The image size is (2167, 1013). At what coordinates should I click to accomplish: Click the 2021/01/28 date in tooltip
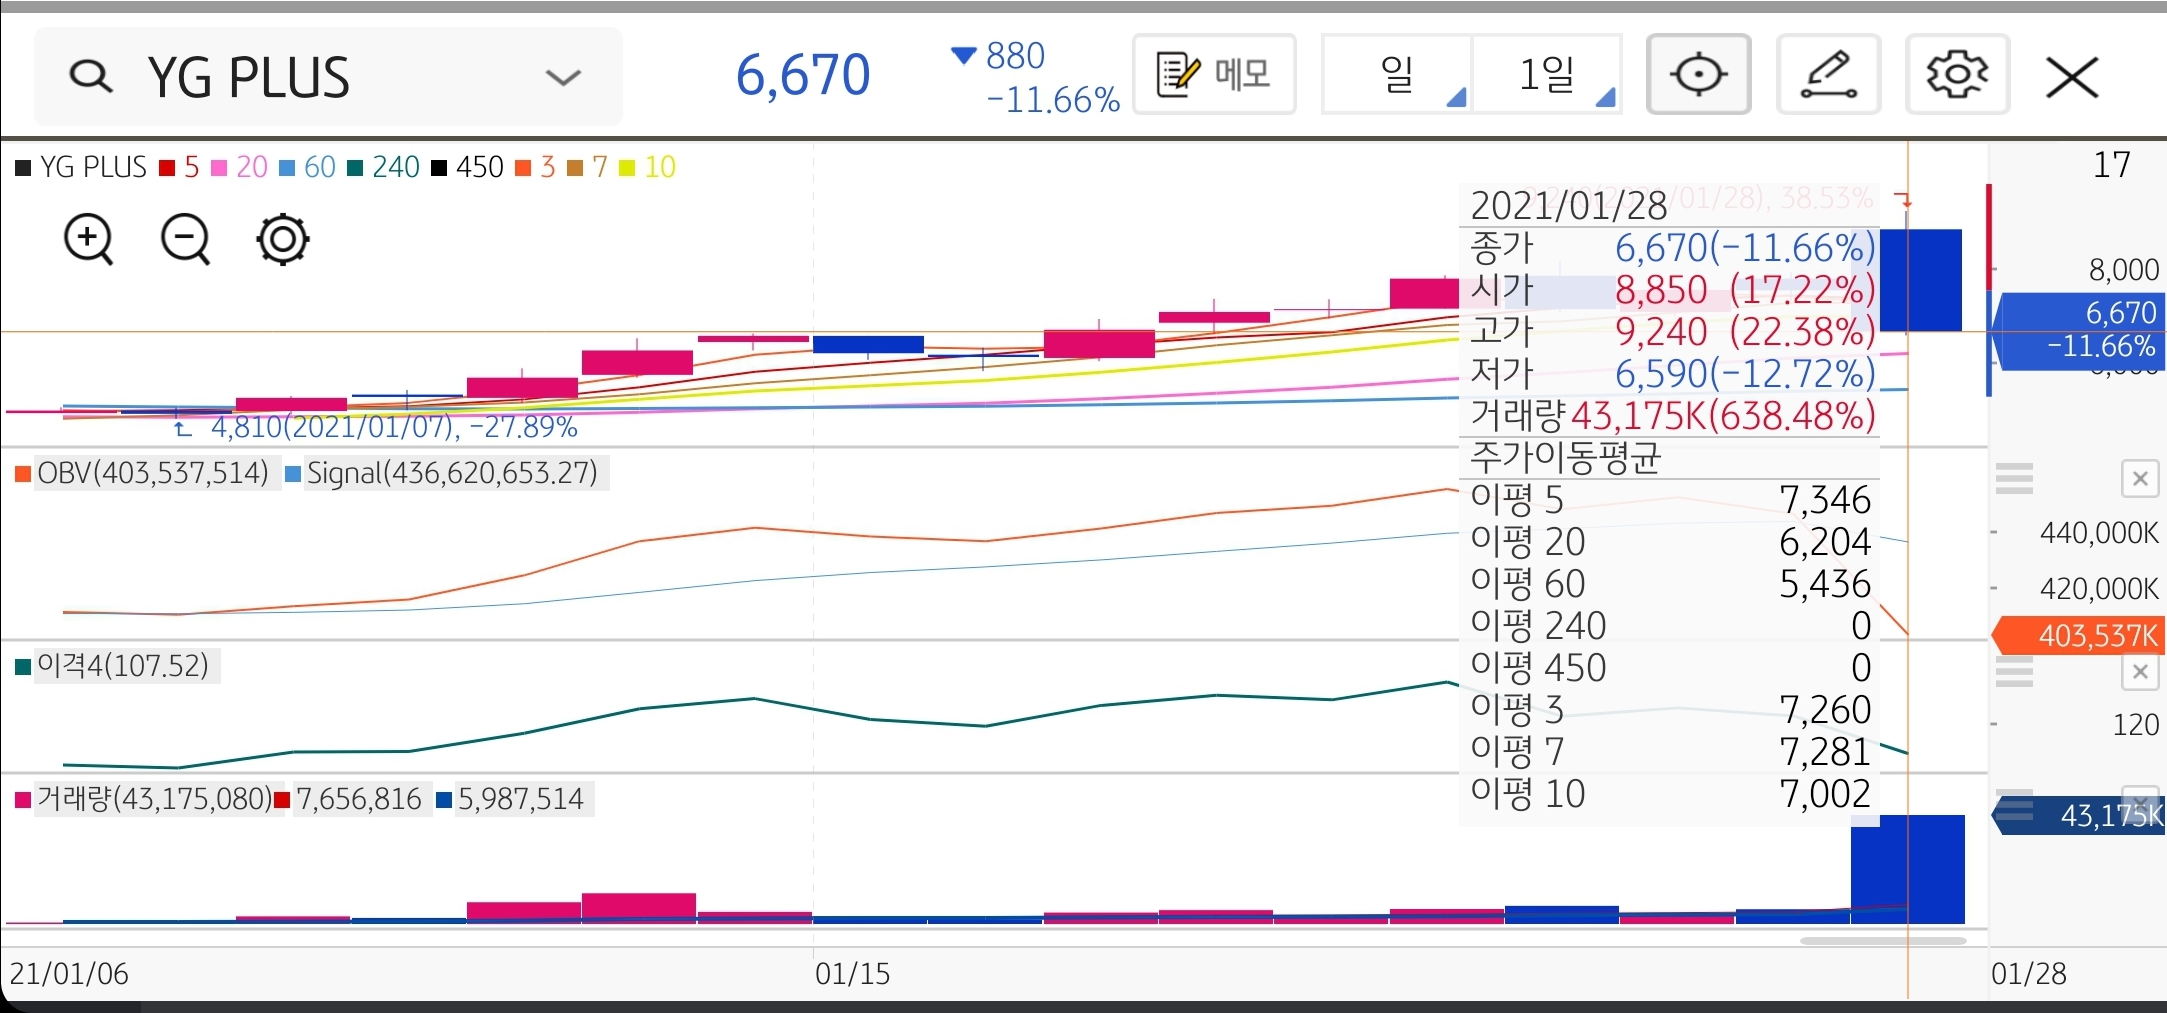coord(1568,206)
